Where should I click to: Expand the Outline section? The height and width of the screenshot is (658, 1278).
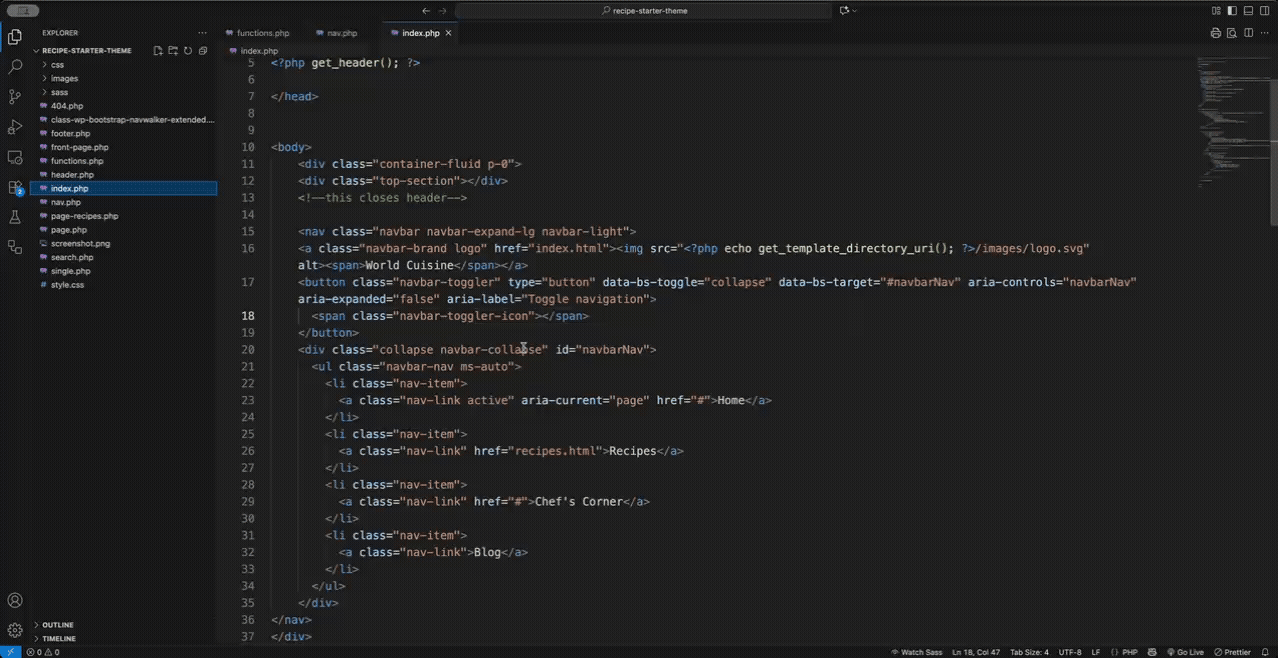tap(58, 625)
